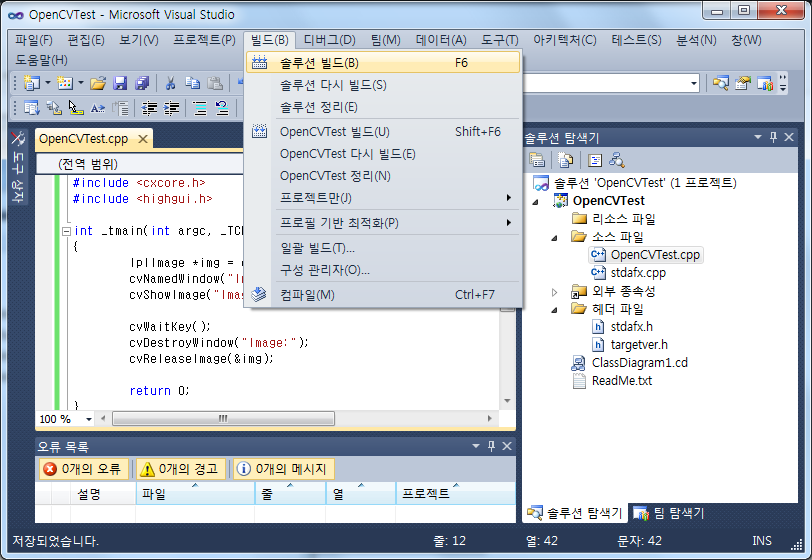The height and width of the screenshot is (560, 812).
Task: Click the View Class Diagram icon
Action: (x=617, y=159)
